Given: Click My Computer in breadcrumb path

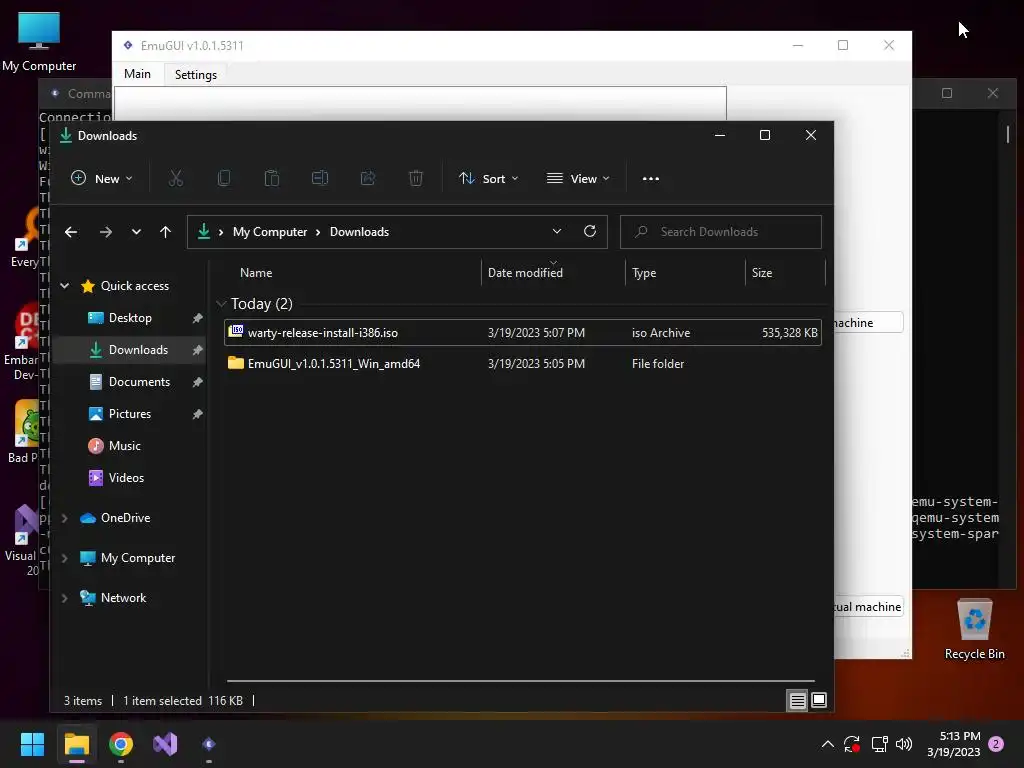Looking at the screenshot, I should (270, 232).
